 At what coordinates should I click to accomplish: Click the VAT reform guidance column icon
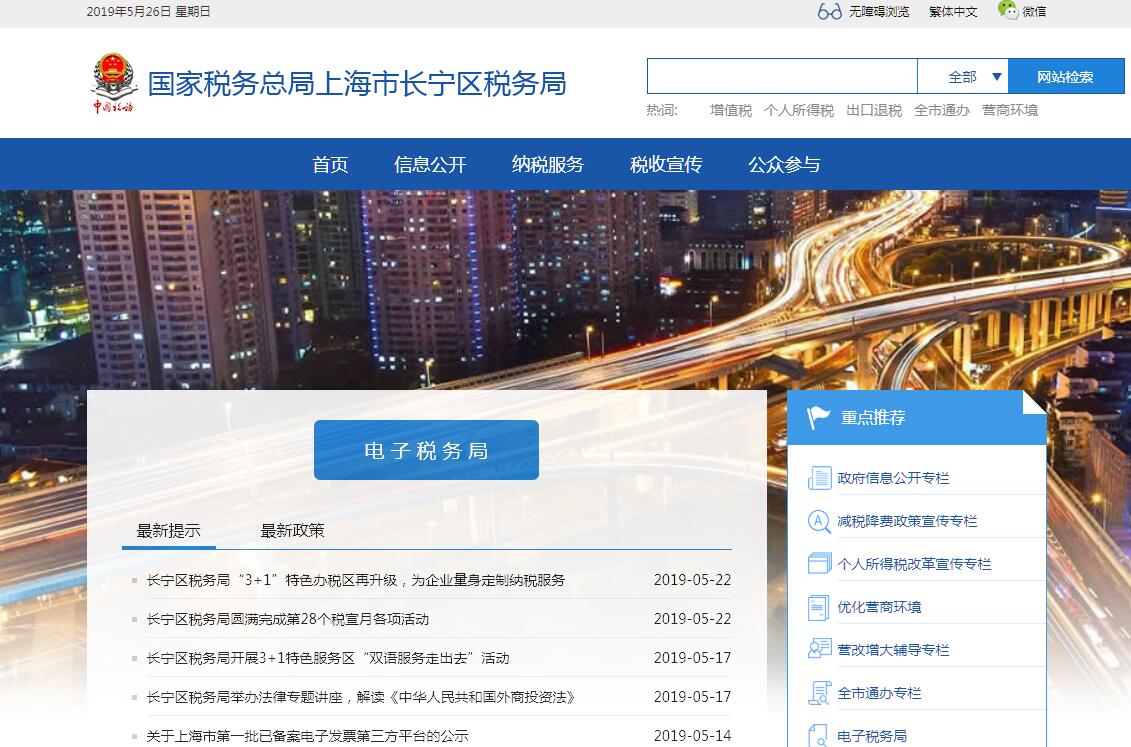819,650
